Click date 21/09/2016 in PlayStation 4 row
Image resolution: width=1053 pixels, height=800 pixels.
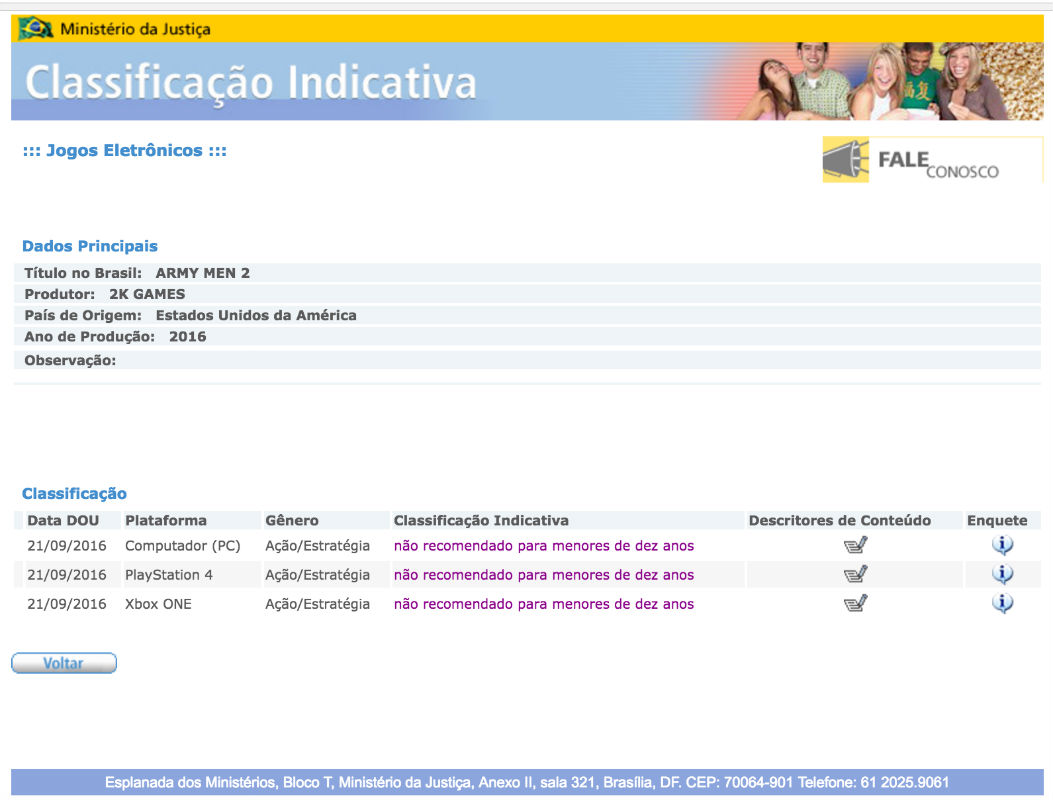pyautogui.click(x=66, y=575)
